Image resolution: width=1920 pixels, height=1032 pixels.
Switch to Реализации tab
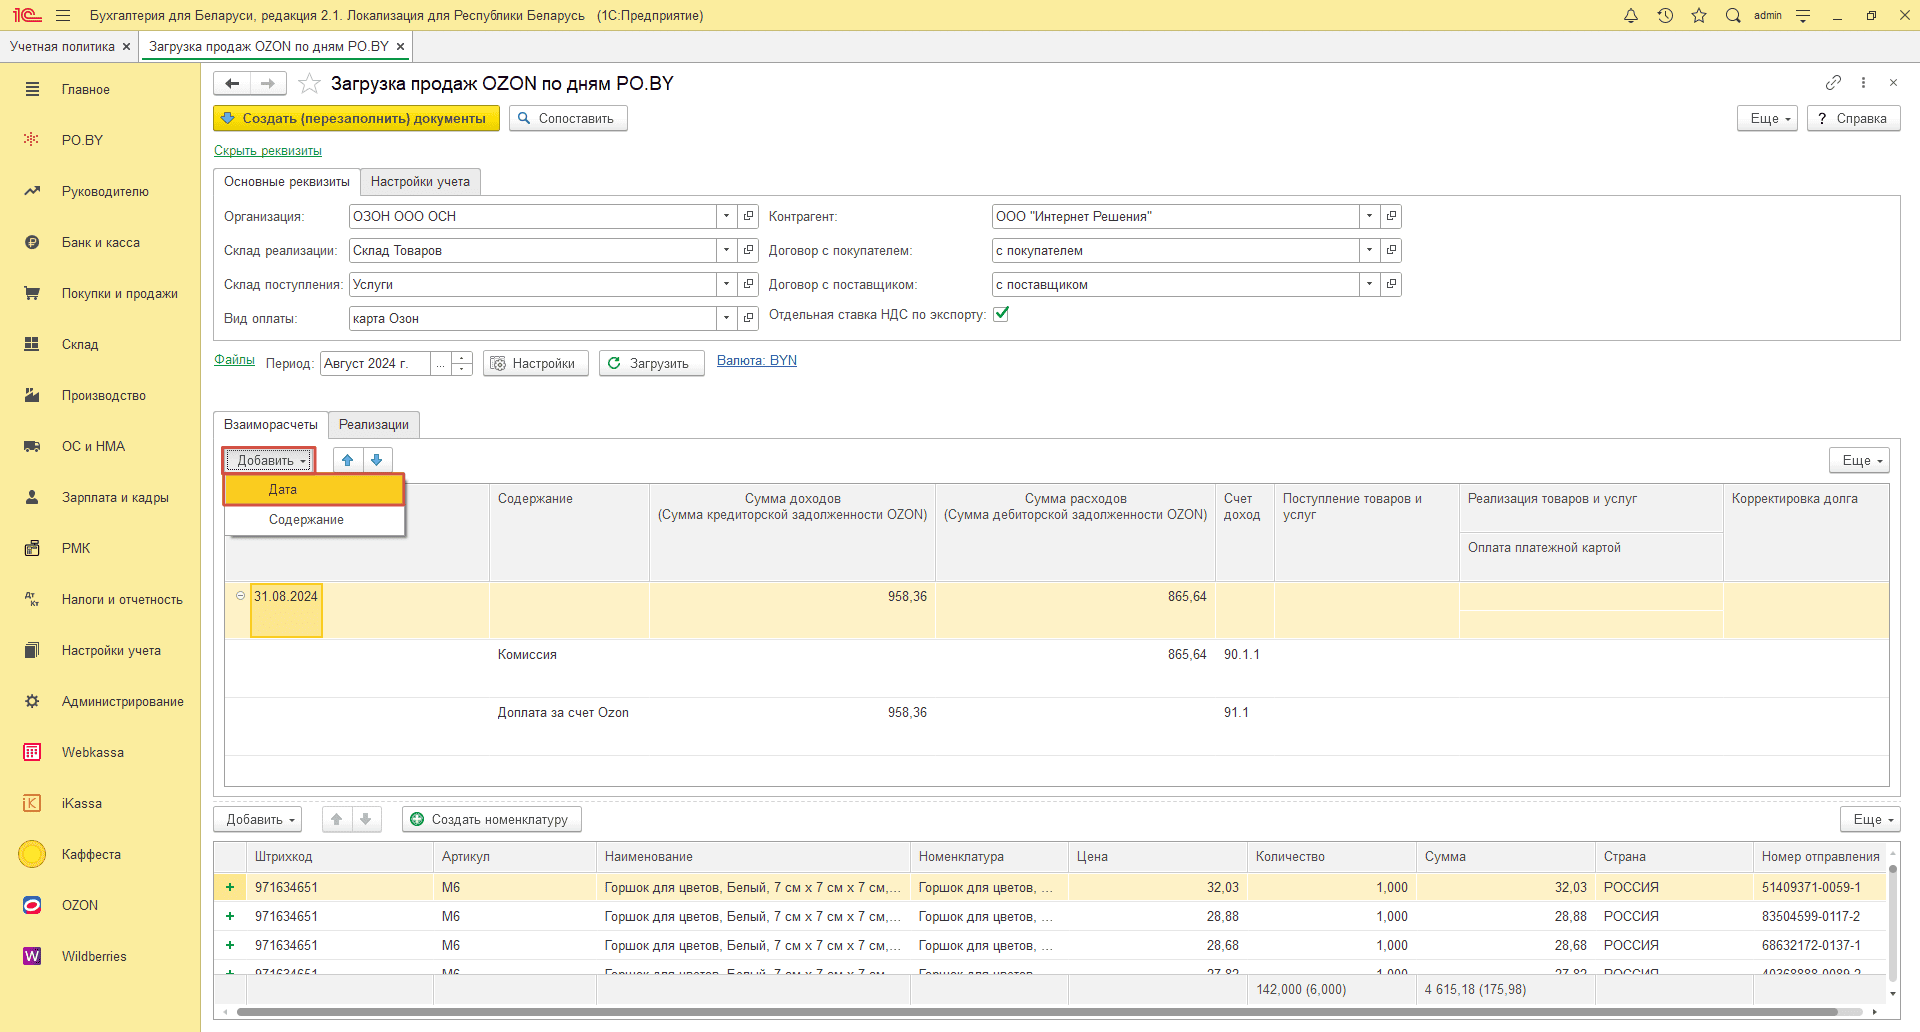[374, 424]
